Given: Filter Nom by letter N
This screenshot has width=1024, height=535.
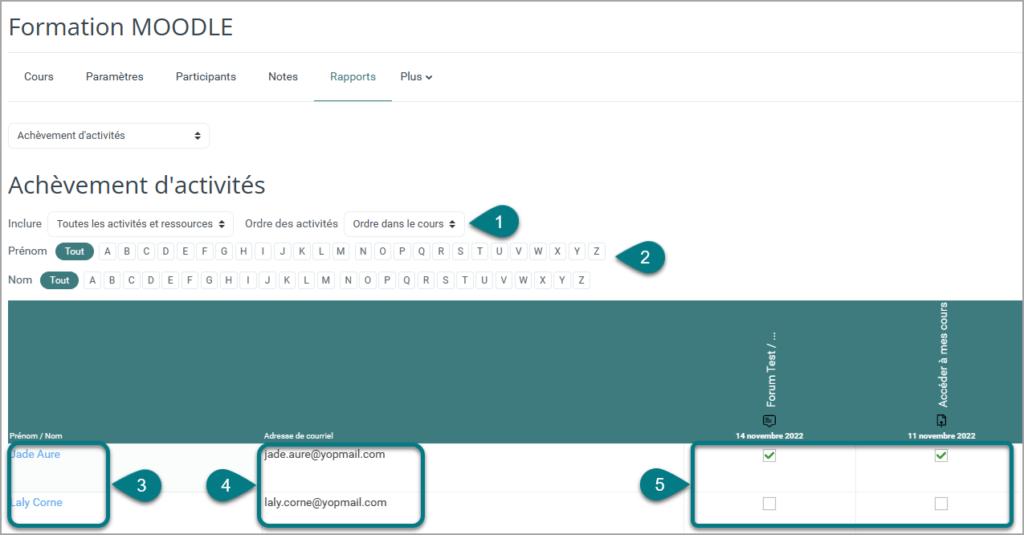Looking at the screenshot, I should 348,280.
